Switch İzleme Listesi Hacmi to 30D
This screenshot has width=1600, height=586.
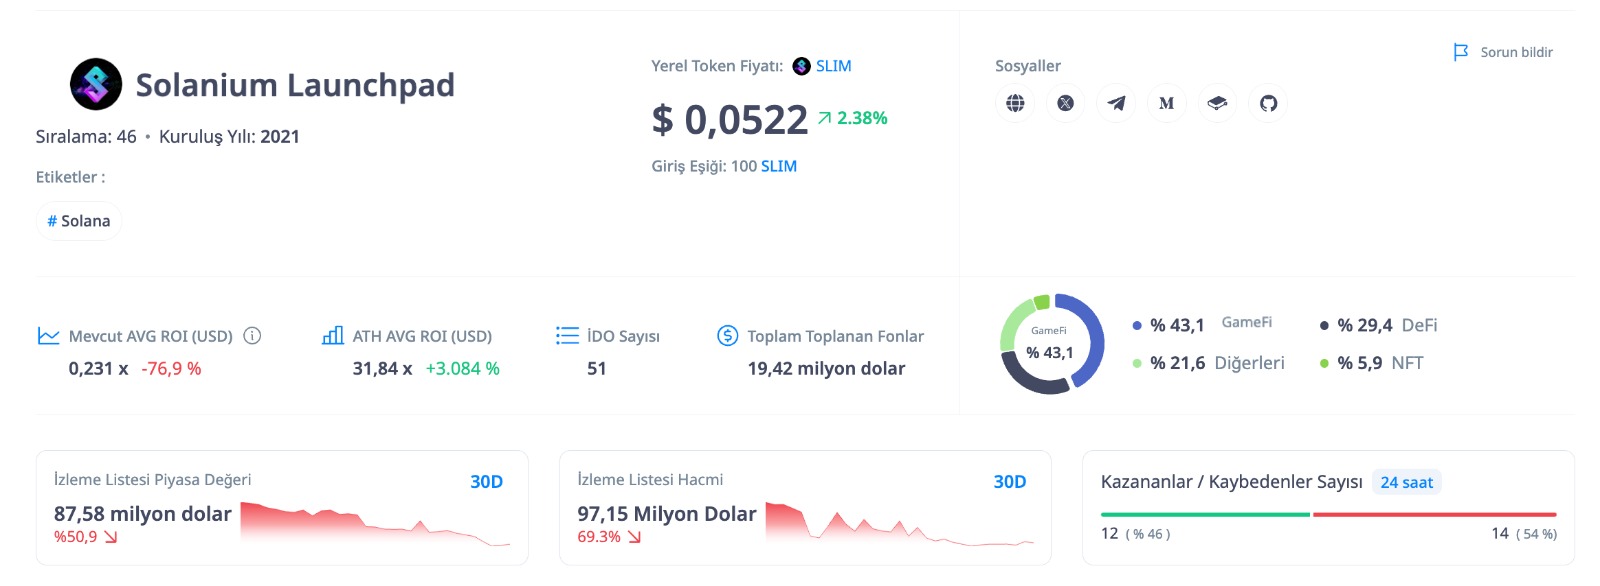tap(1010, 482)
